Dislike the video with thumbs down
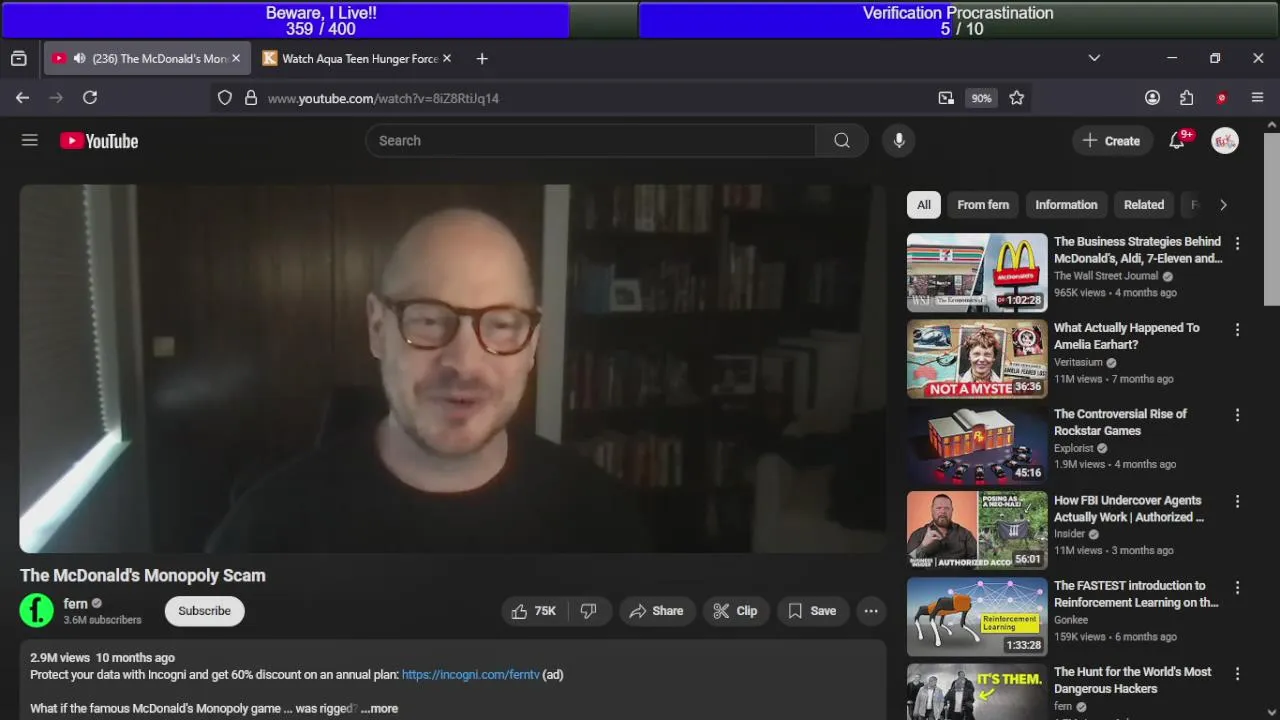The image size is (1280, 720). click(588, 611)
